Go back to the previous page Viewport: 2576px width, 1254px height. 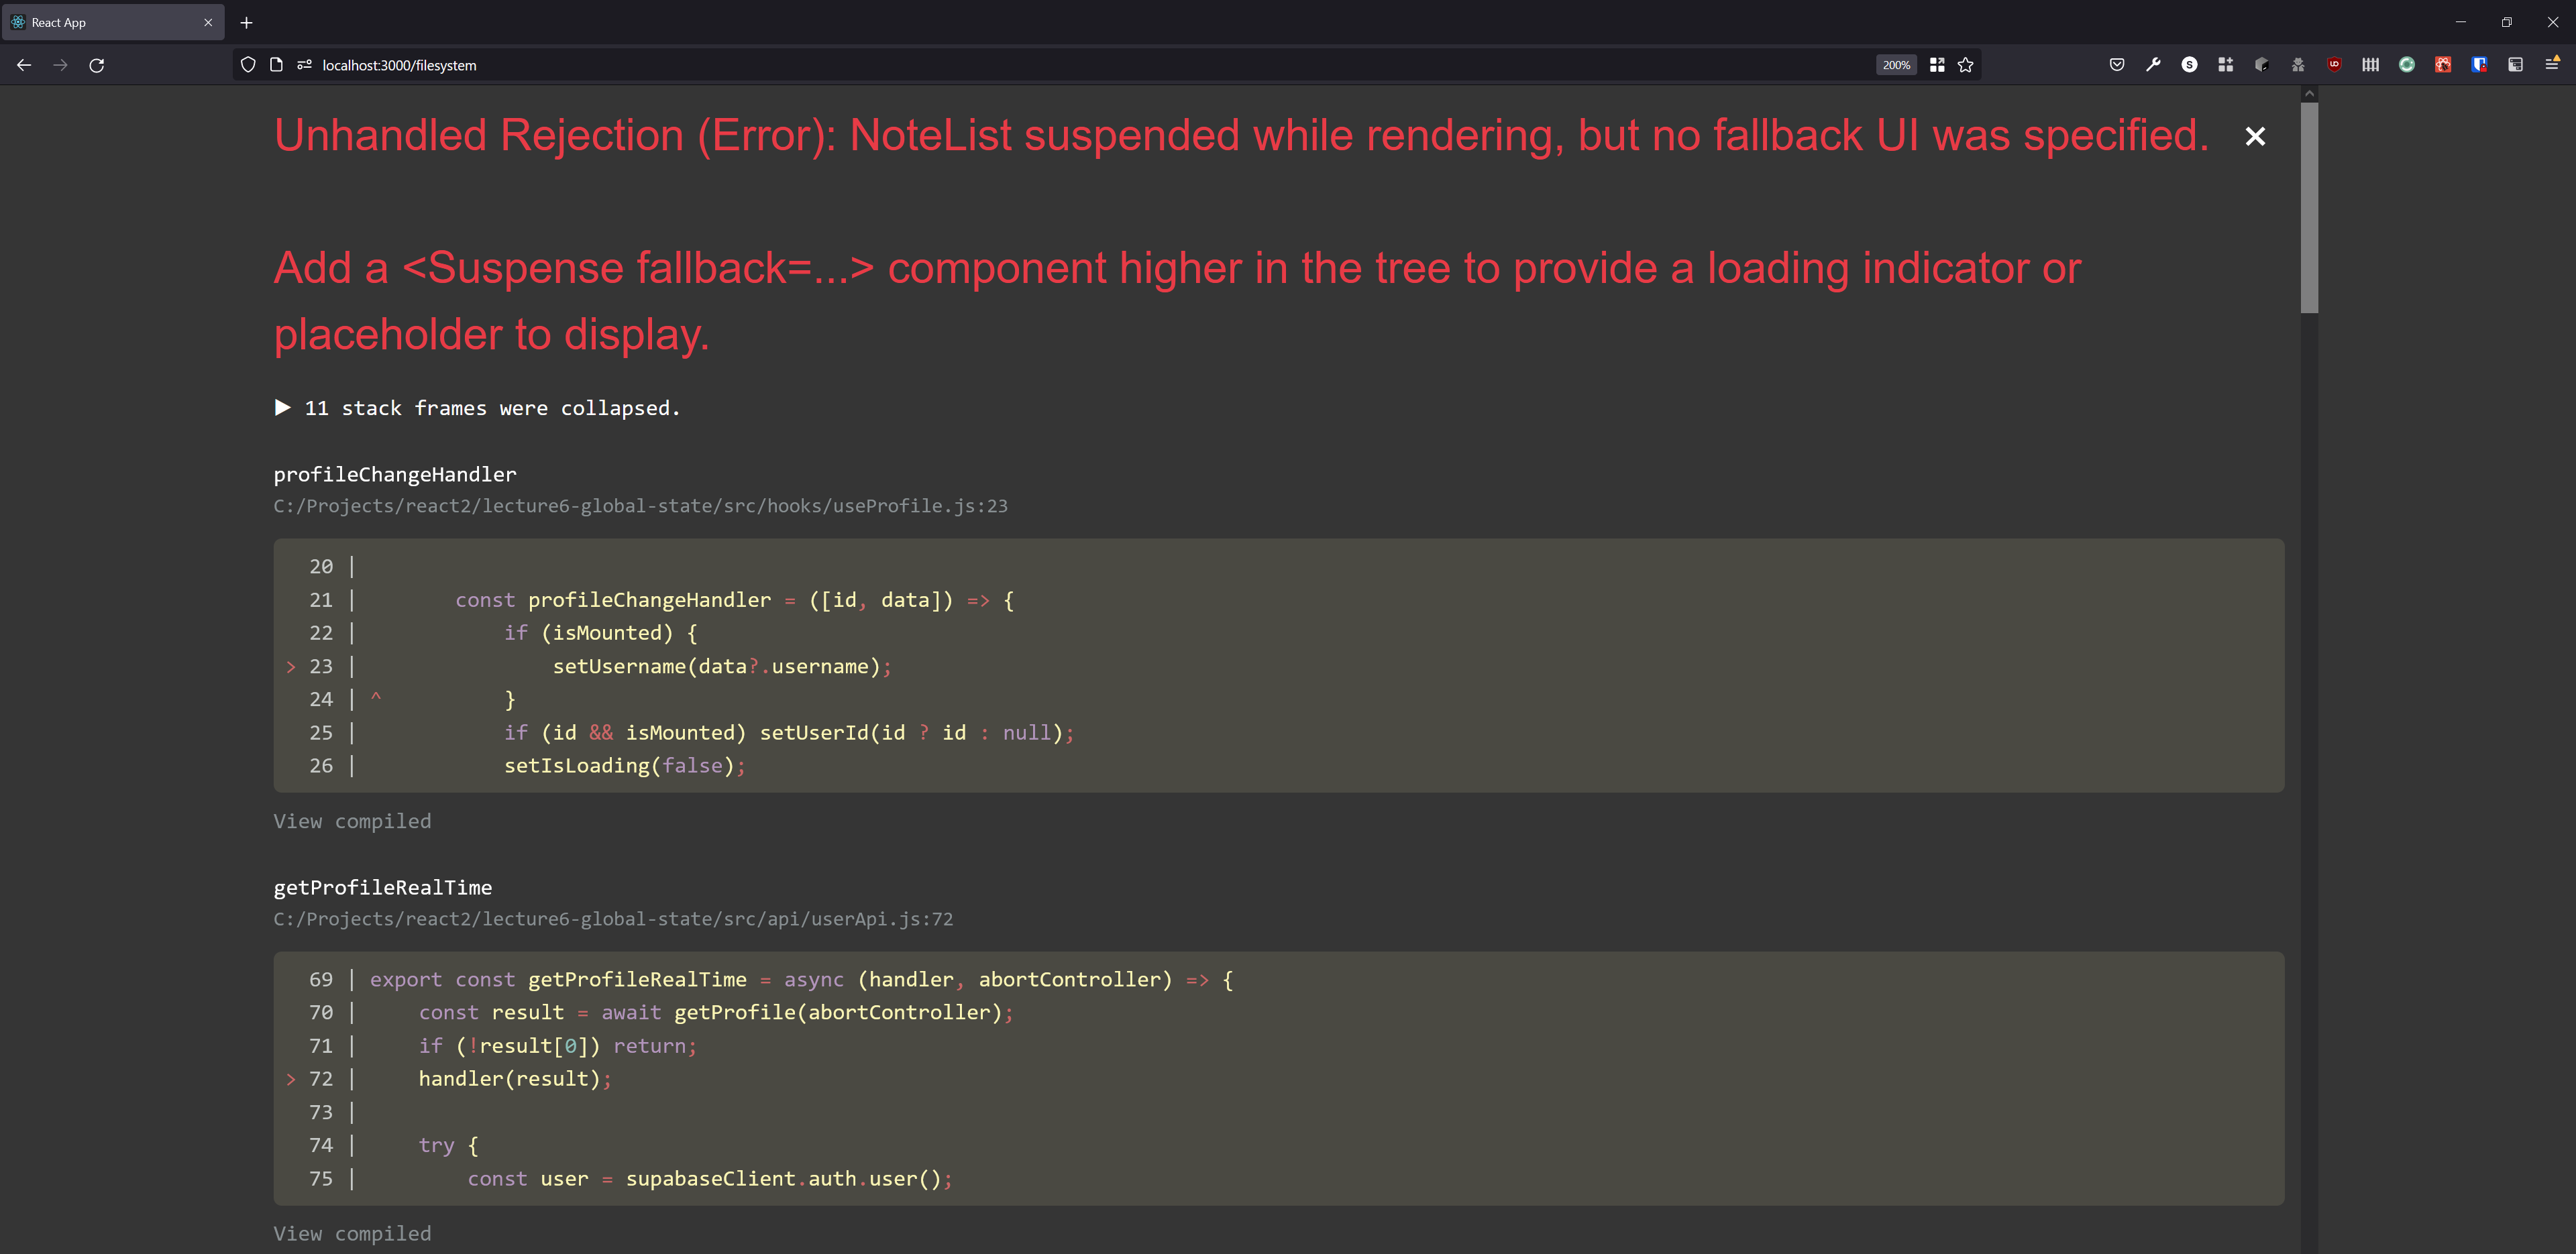[24, 65]
